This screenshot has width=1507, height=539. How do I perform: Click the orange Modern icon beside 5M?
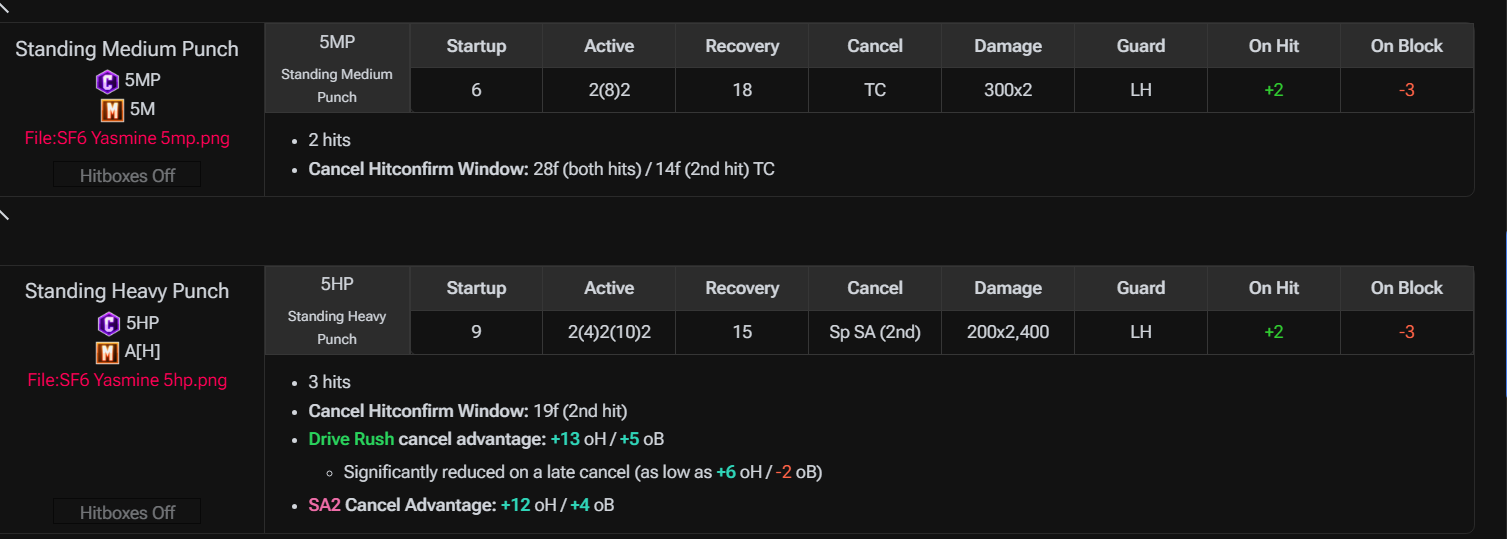pyautogui.click(x=112, y=109)
